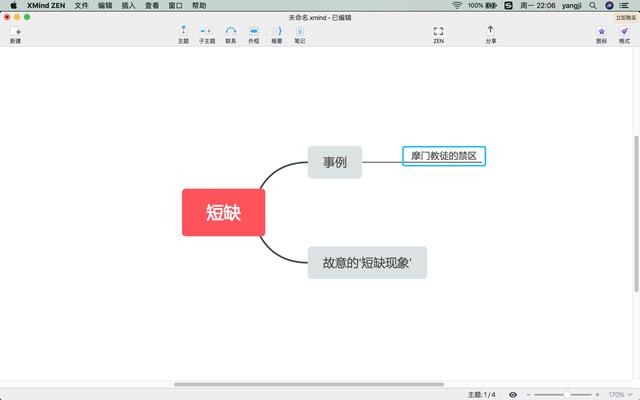Open the 帮助 (Help) menu
This screenshot has width=640, height=400.
(199, 5)
